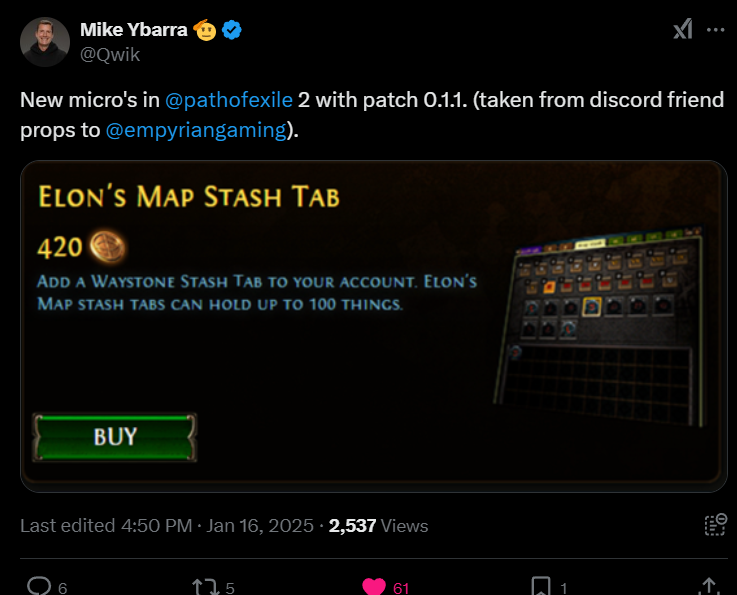The image size is (737, 595).
Task: Open the @Qwik handle
Action: point(110,55)
